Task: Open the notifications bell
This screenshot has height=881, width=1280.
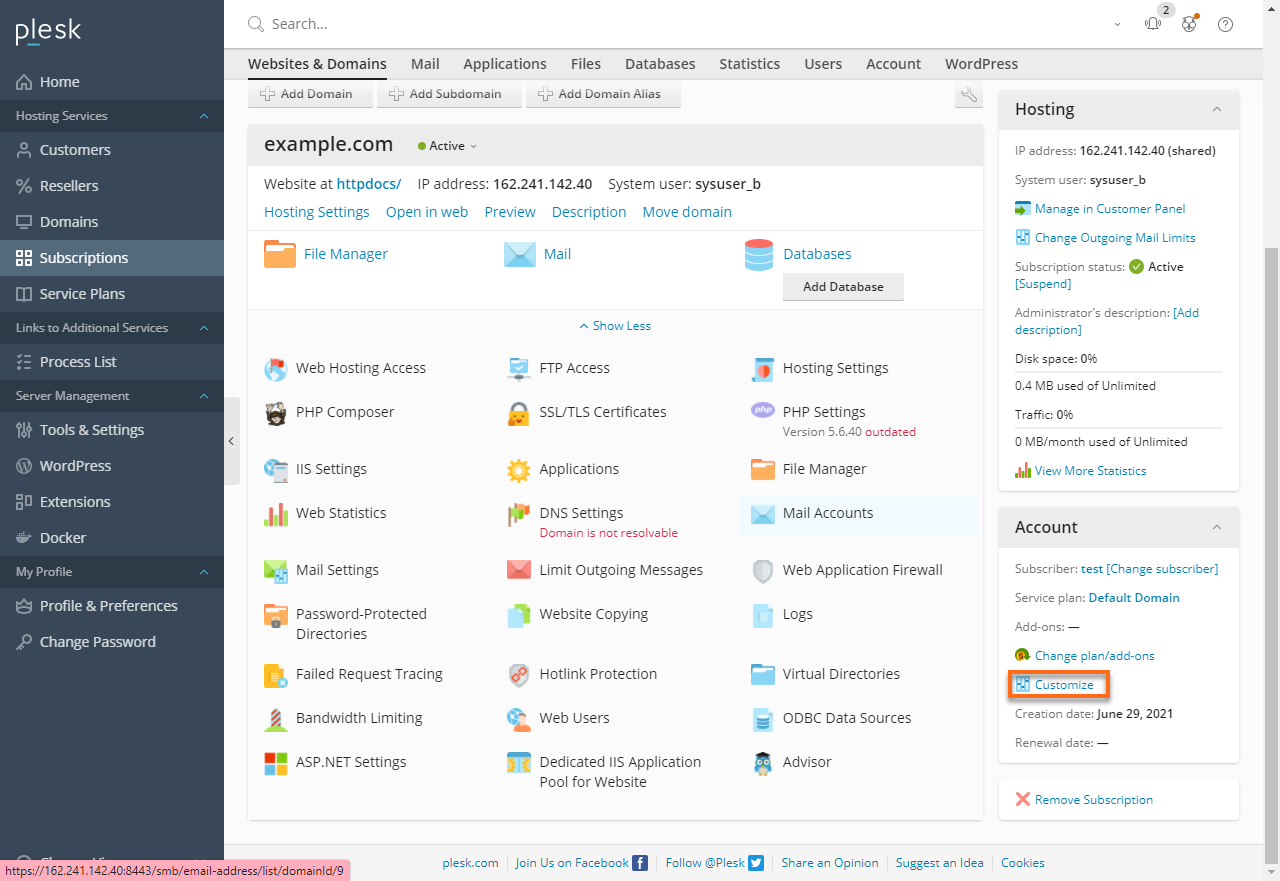Action: tap(1153, 23)
